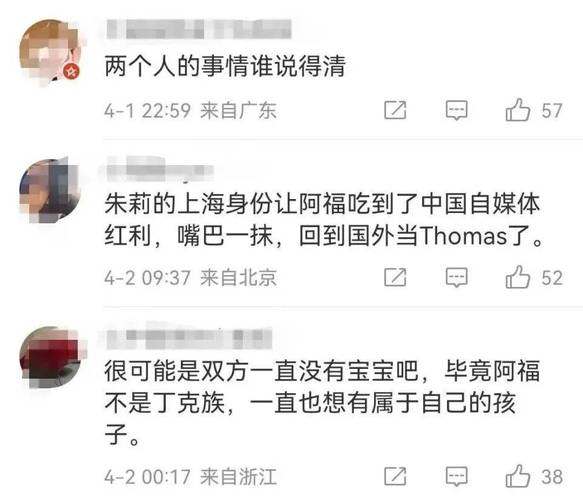Click the blurred username of the Beijing commenter
Image resolution: width=583 pixels, height=500 pixels.
click(160, 170)
